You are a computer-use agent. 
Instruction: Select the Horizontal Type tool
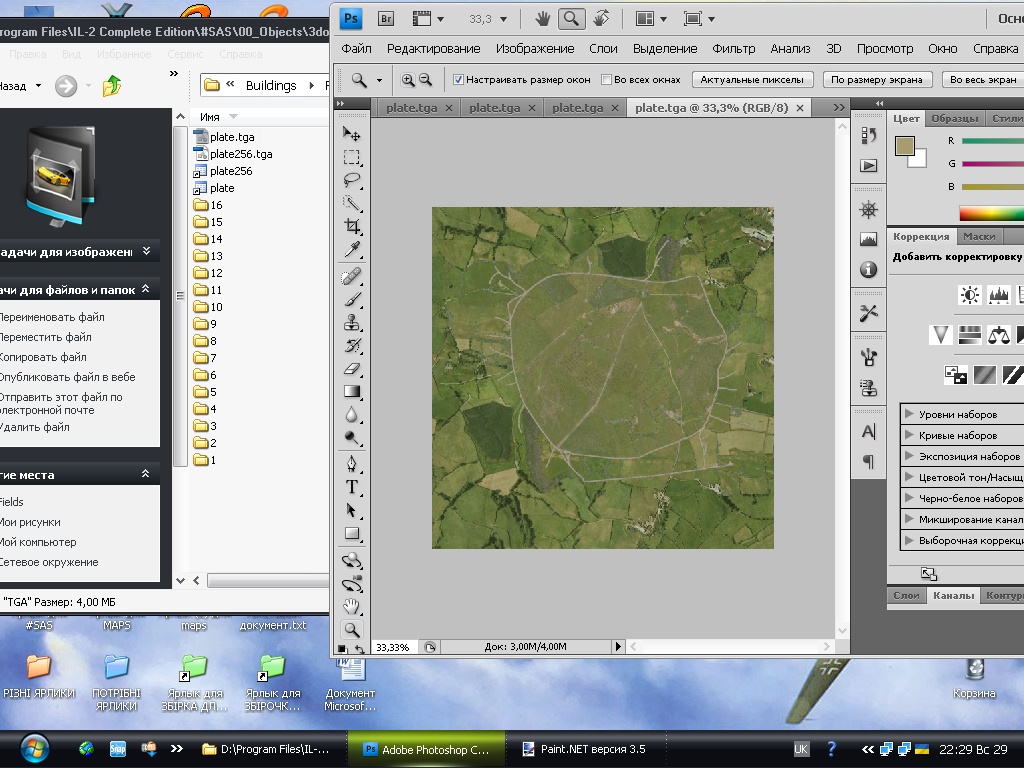click(x=351, y=487)
